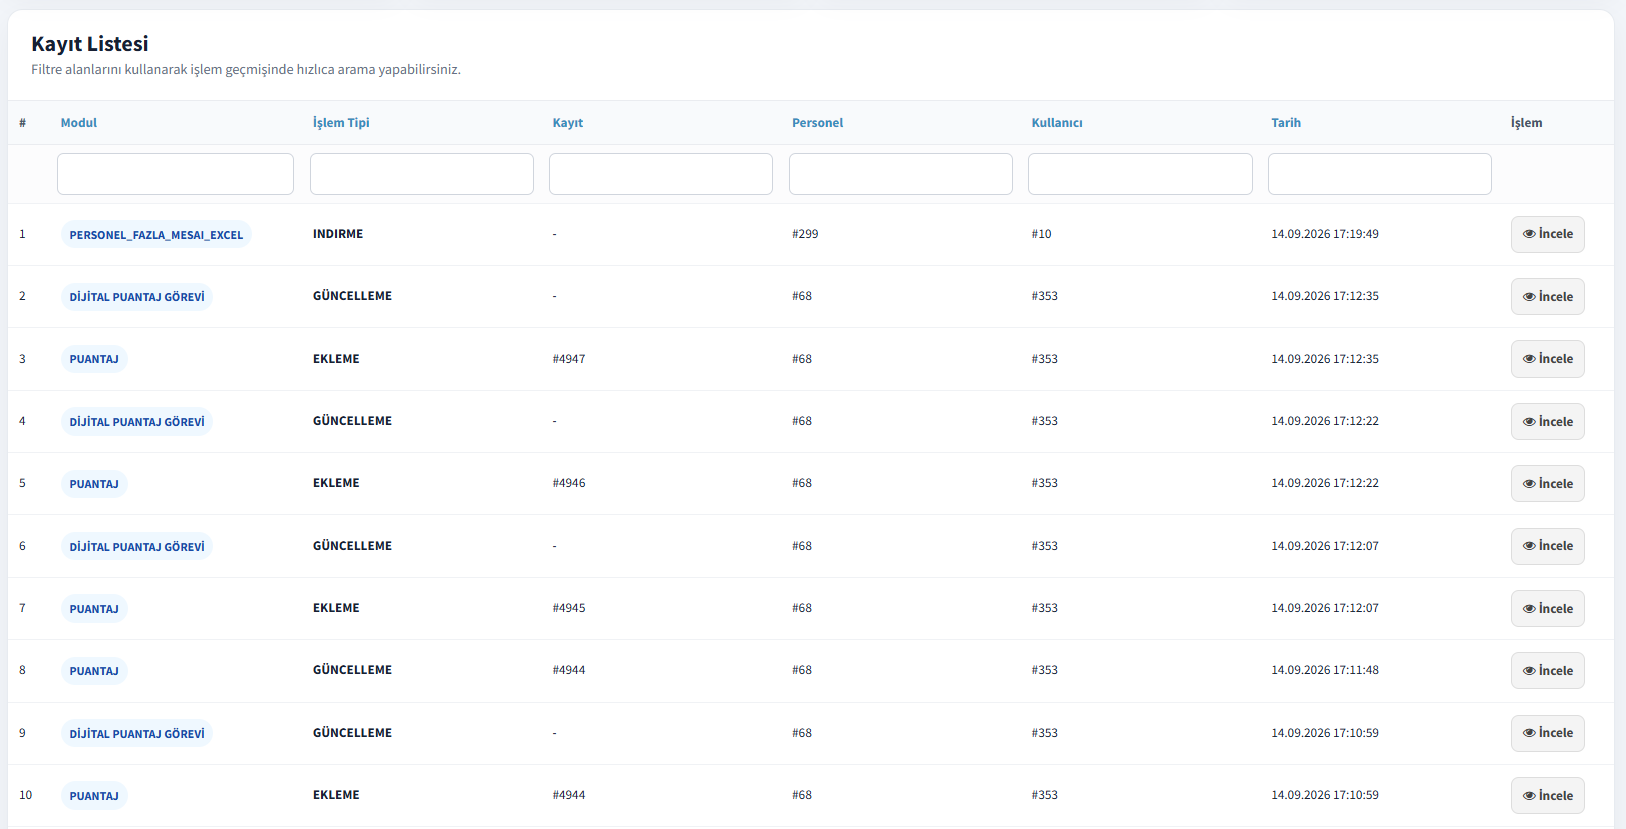Click the Tarih filter text box

pos(1380,174)
